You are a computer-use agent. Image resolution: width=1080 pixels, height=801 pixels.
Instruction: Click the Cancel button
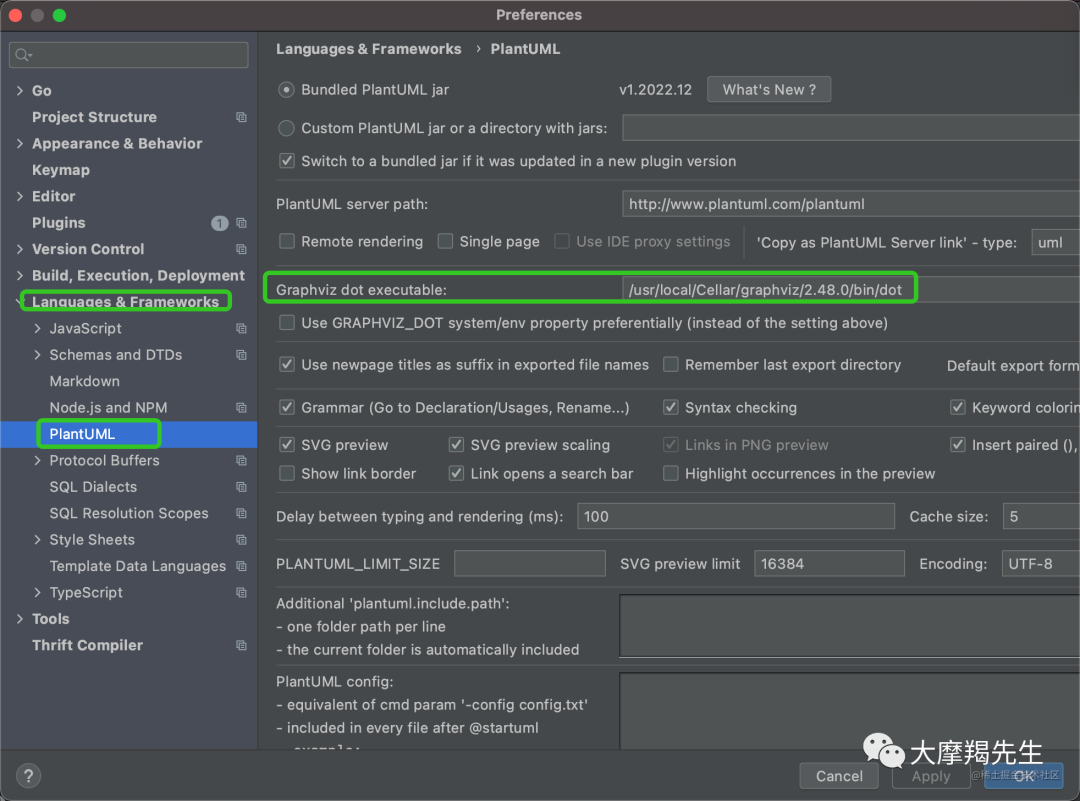tap(839, 776)
